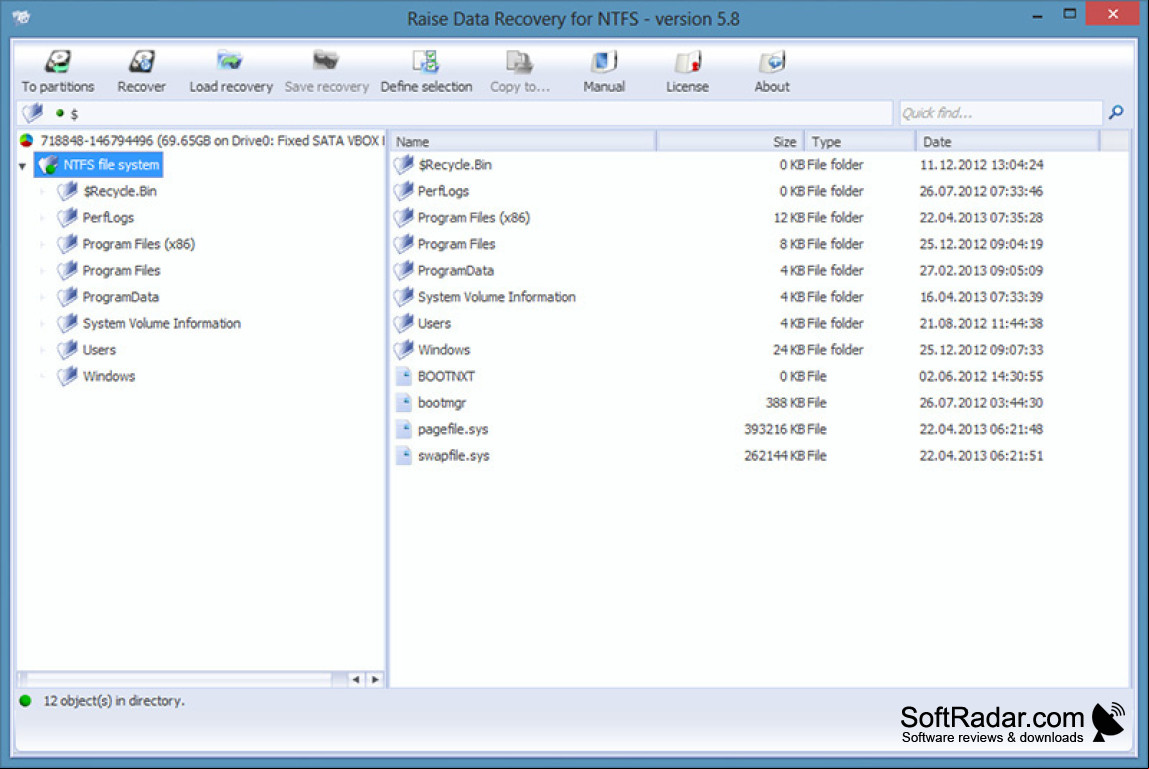Click the tree pane right scroll arrow
The height and width of the screenshot is (769, 1149).
coord(375,680)
